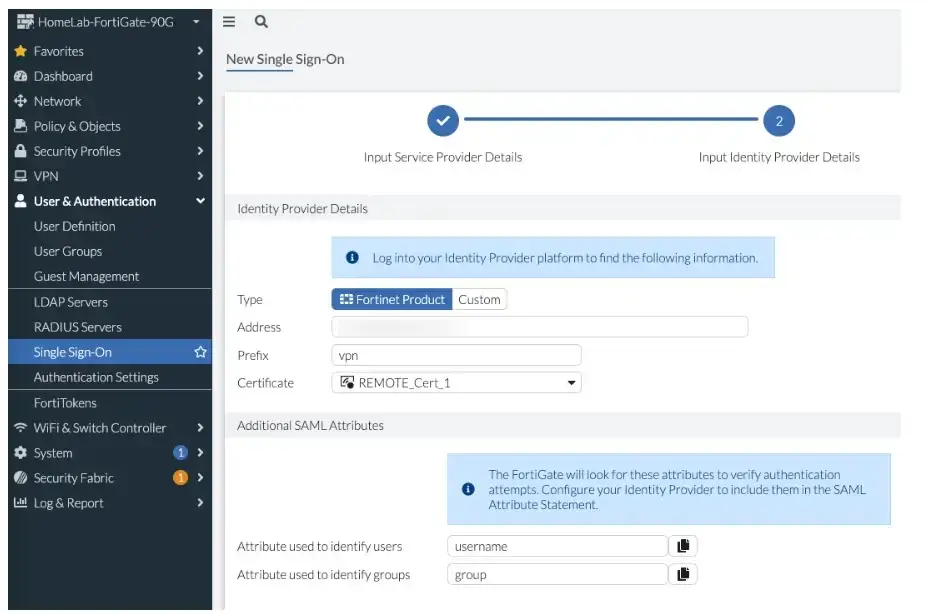Open the hamburger menu icon
Image resolution: width=929 pixels, height=614 pixels.
click(229, 22)
